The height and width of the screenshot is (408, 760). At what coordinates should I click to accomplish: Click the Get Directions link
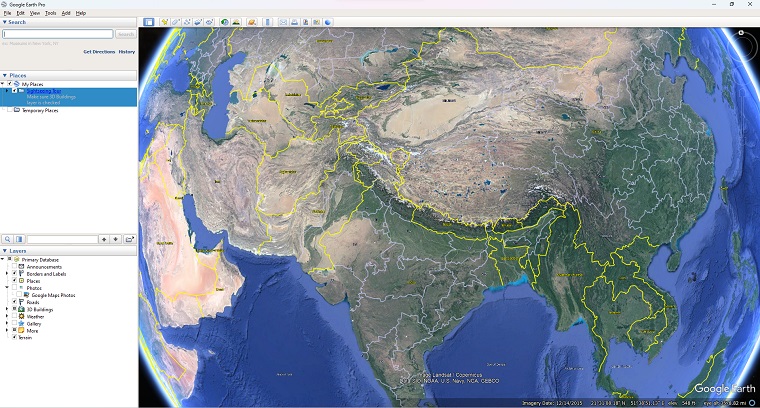tap(99, 51)
